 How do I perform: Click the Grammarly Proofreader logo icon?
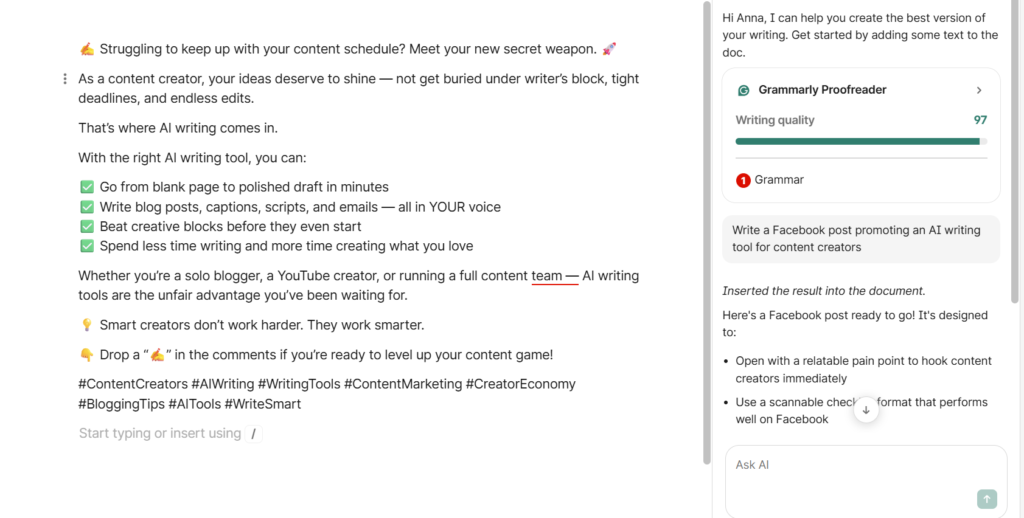pyautogui.click(x=743, y=90)
